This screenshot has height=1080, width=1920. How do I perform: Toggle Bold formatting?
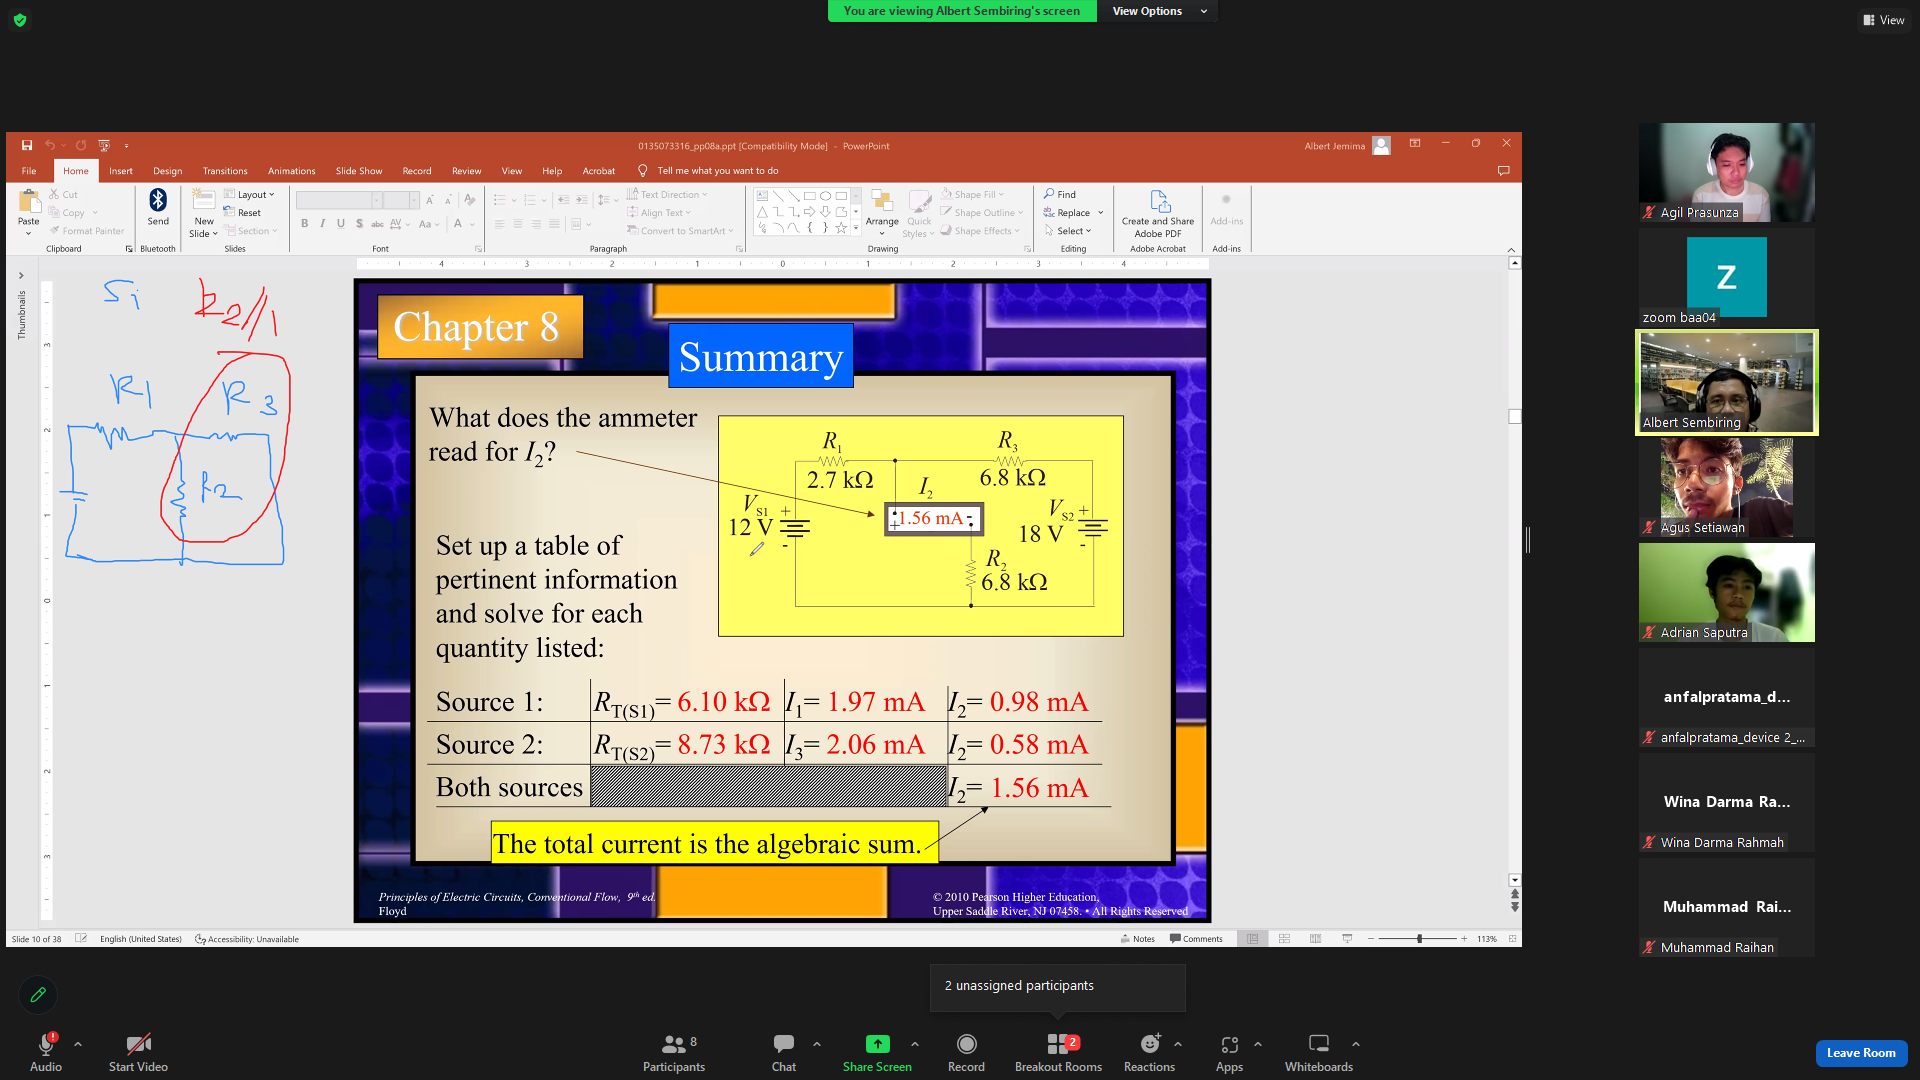304,223
